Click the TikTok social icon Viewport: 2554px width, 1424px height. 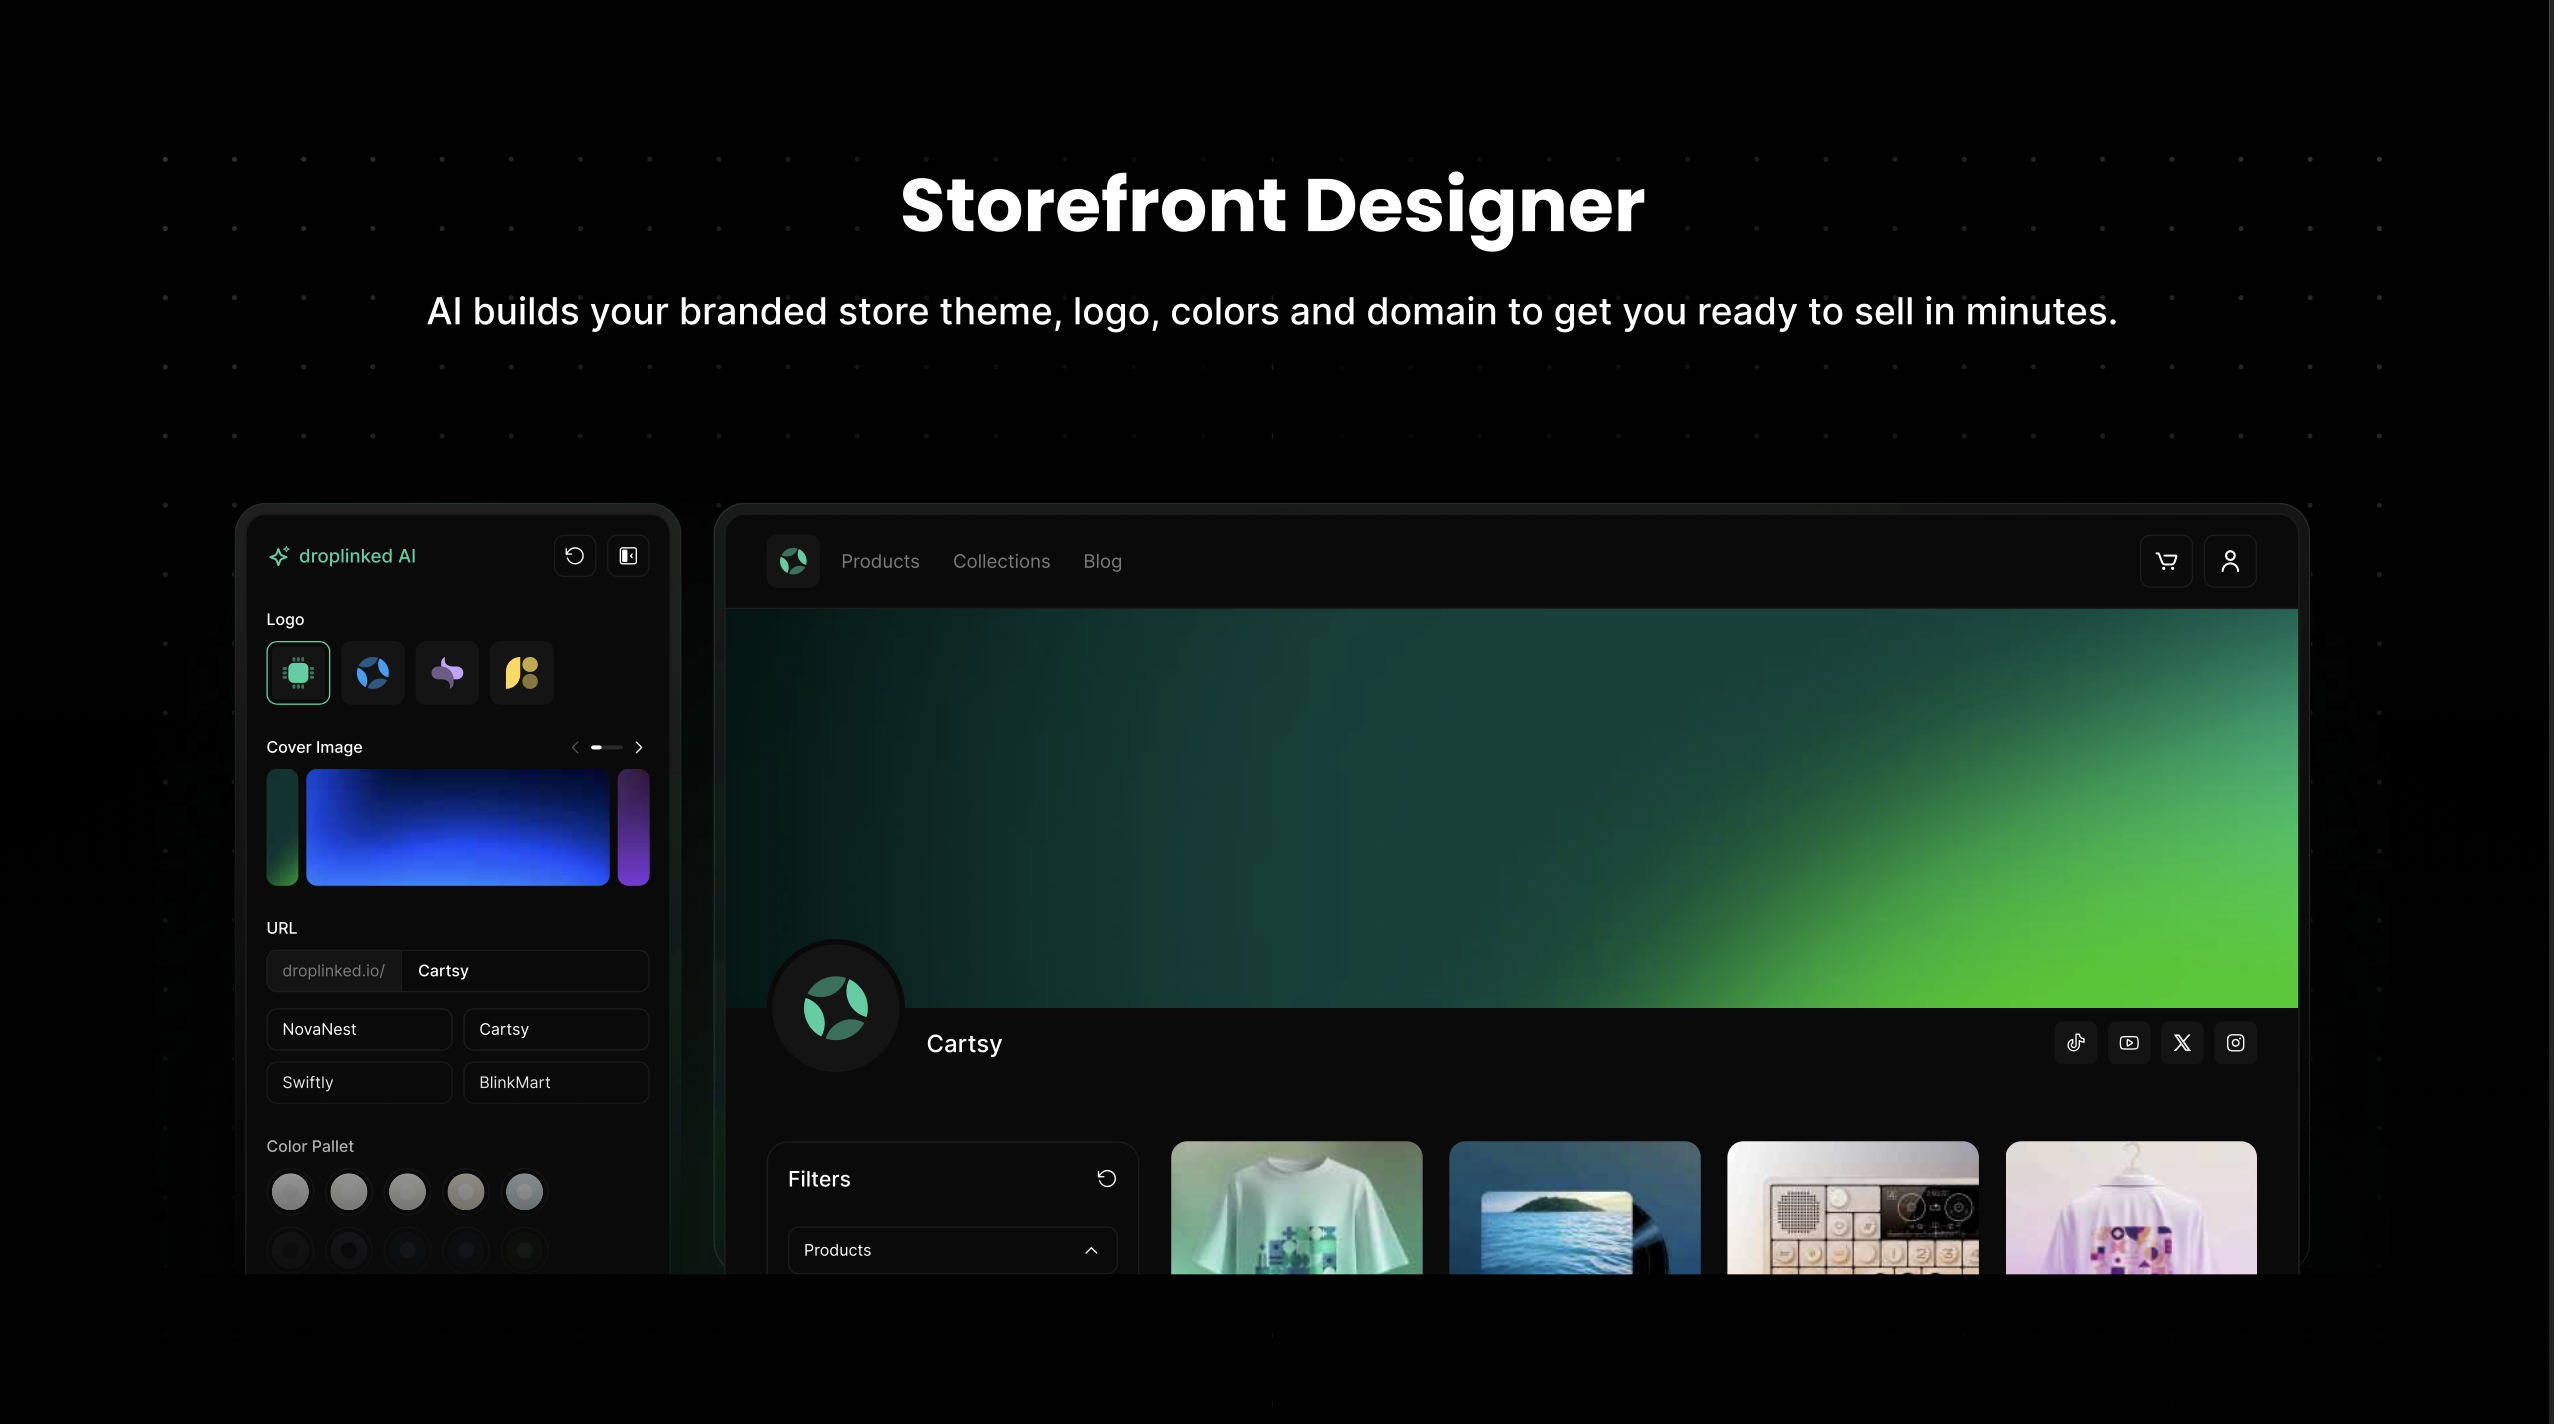(x=2076, y=1043)
